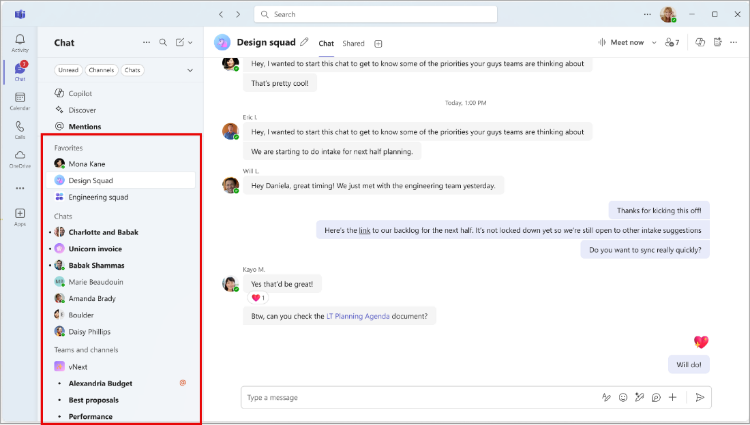This screenshot has width=750, height=425.
Task: Open the new chat dropdown arrow
Action: [x=190, y=43]
